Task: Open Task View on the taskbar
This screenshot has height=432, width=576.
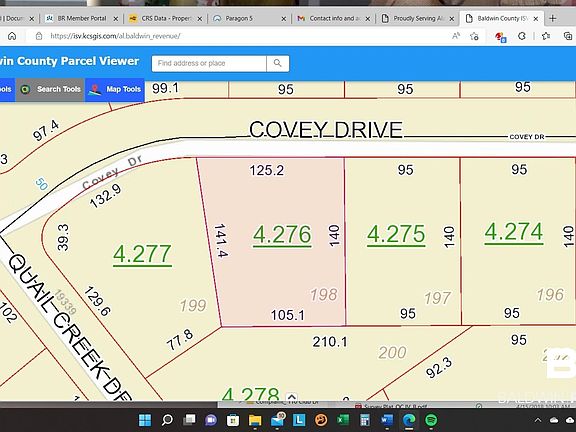Action: [190, 420]
